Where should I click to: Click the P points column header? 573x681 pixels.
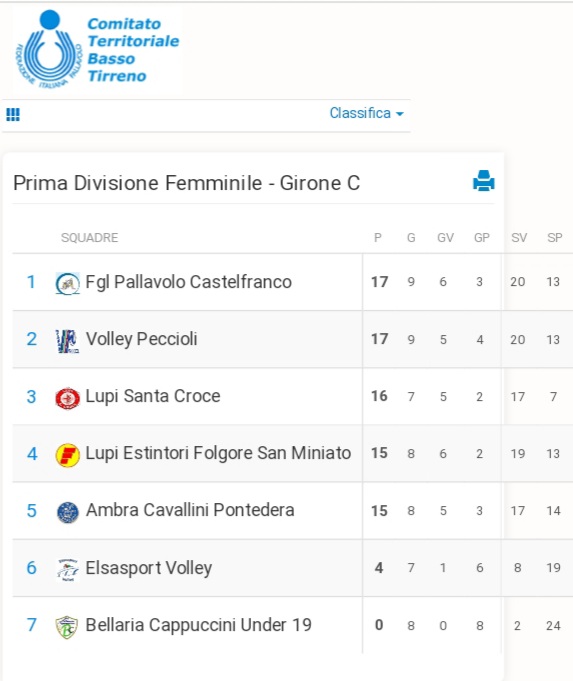[x=378, y=238]
